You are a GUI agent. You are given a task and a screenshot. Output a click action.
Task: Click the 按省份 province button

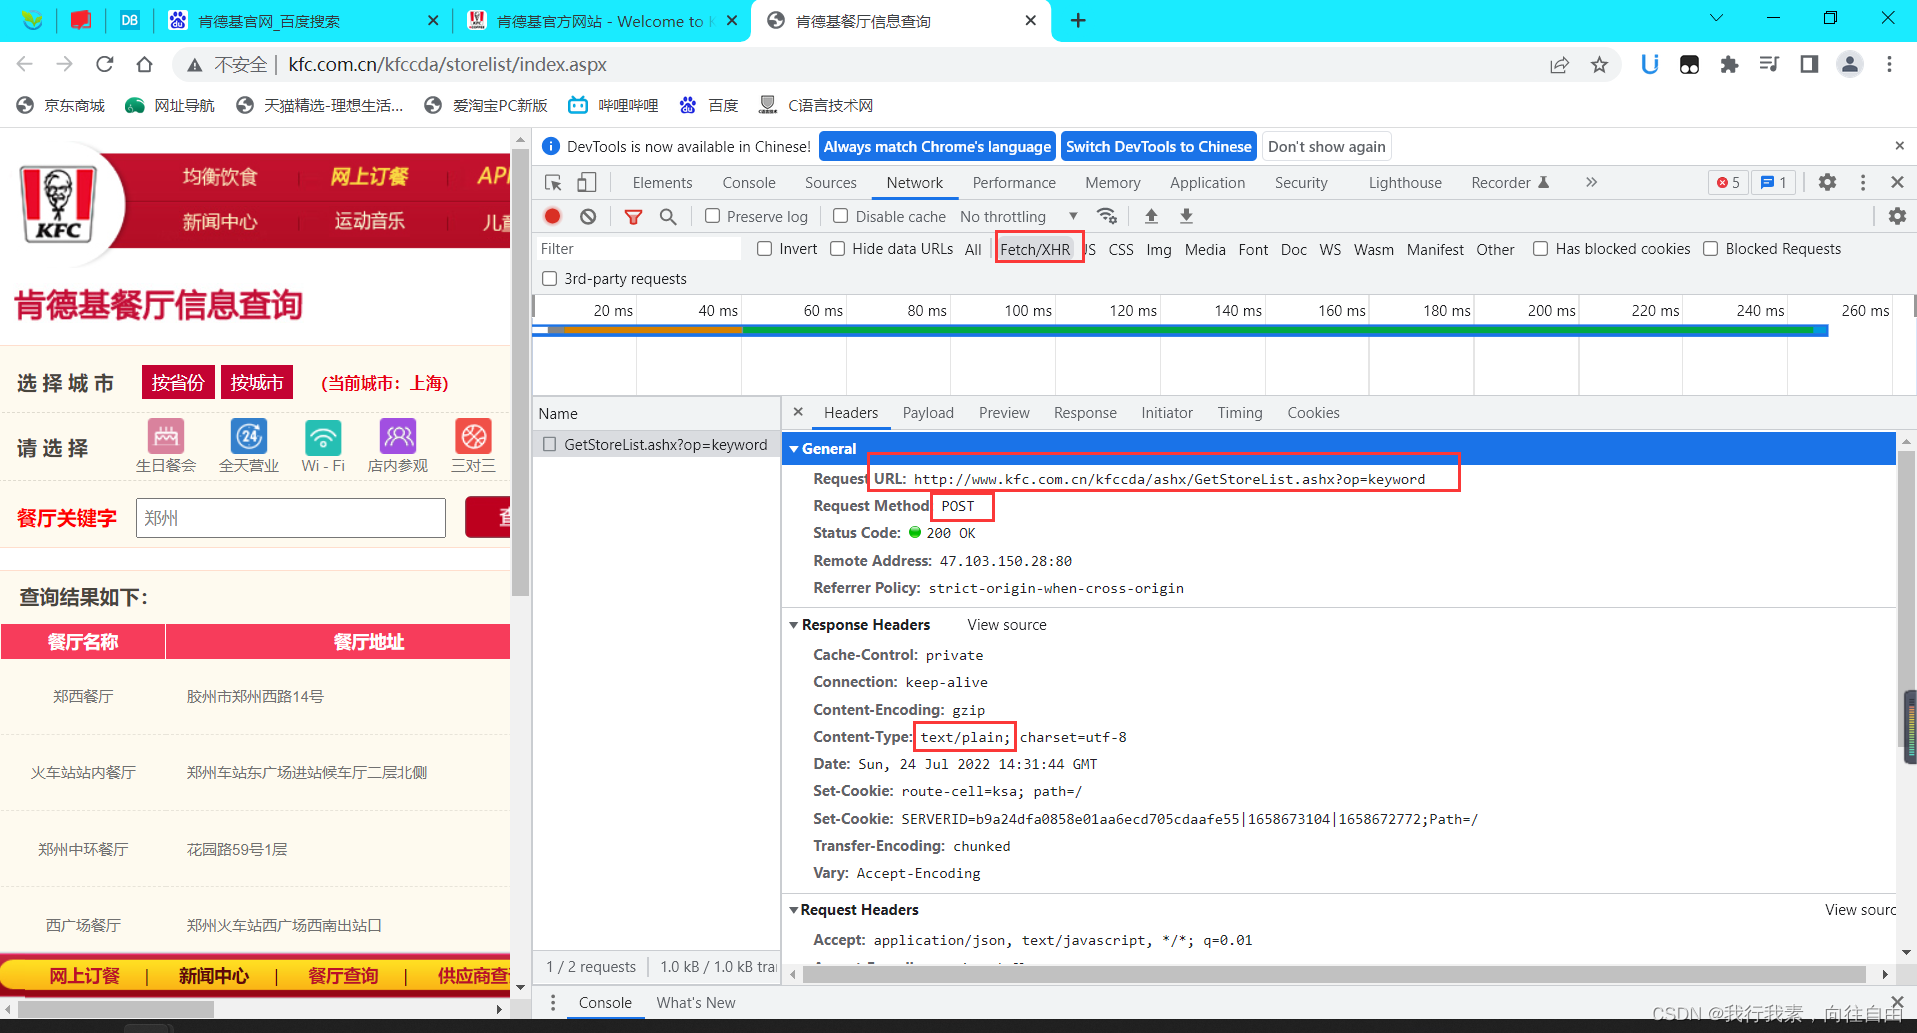[178, 382]
